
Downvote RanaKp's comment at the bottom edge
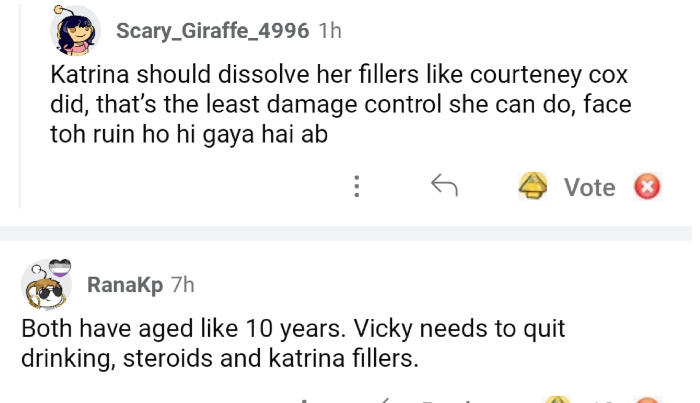click(648, 400)
